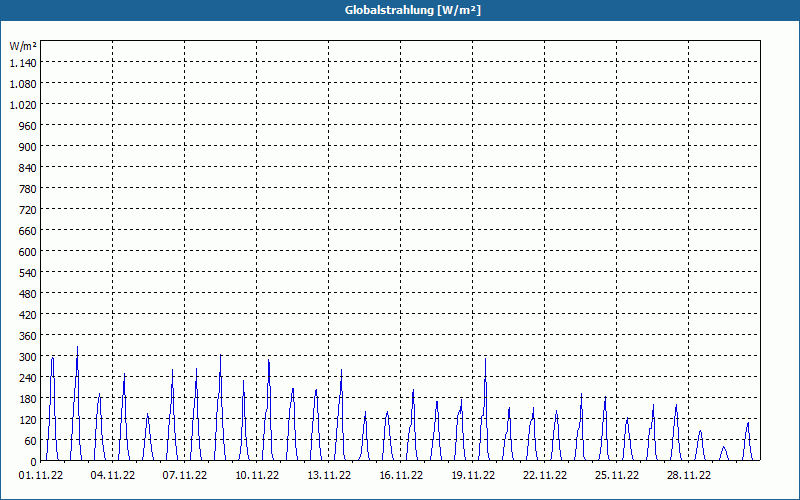The height and width of the screenshot is (500, 800).
Task: Click the 120 y-axis label
Action: pyautogui.click(x=28, y=420)
